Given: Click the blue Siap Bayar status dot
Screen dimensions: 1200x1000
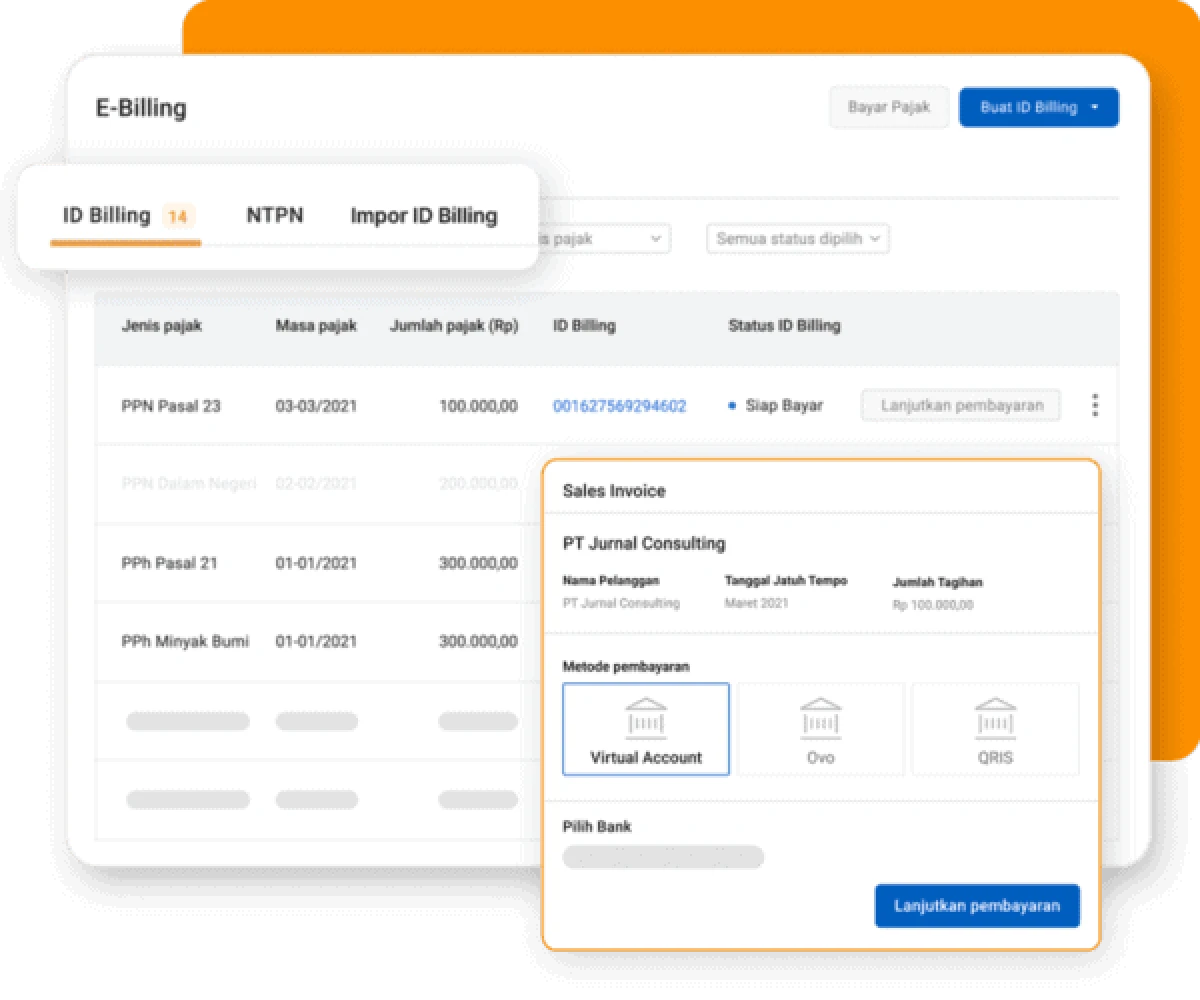Looking at the screenshot, I should click(732, 406).
